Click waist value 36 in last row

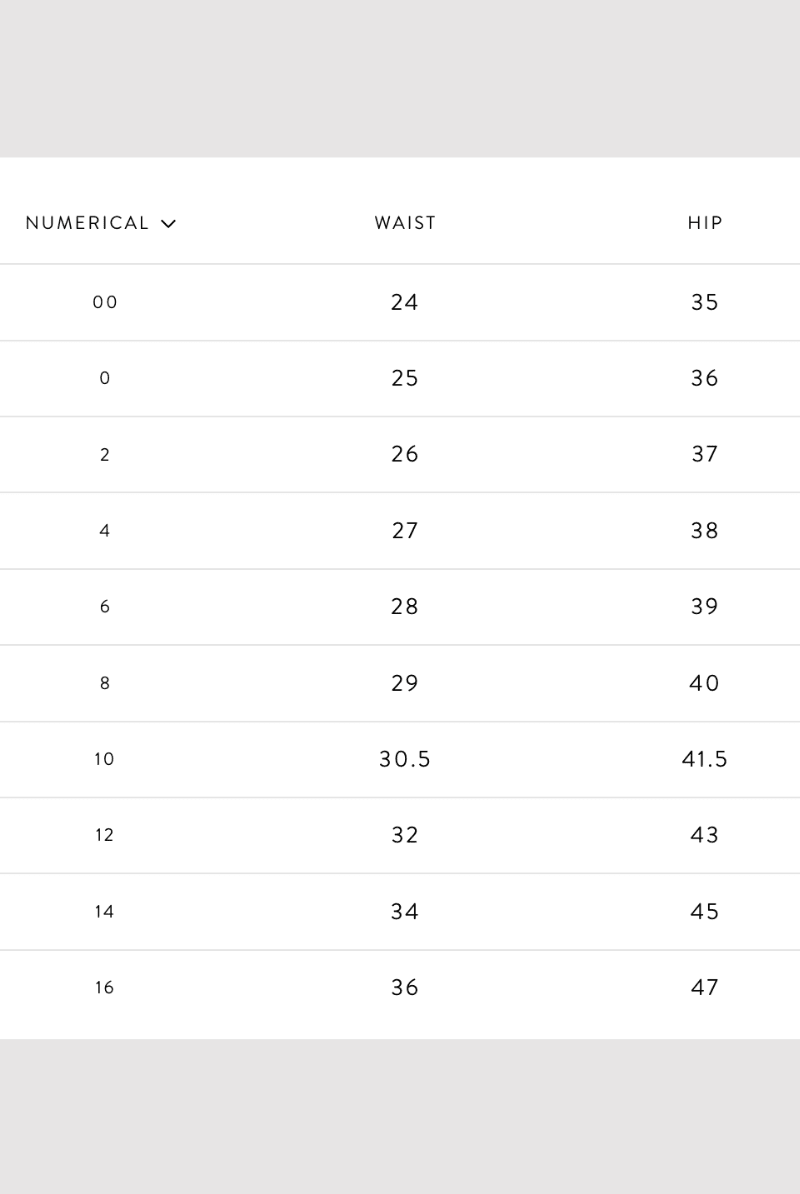click(x=405, y=988)
